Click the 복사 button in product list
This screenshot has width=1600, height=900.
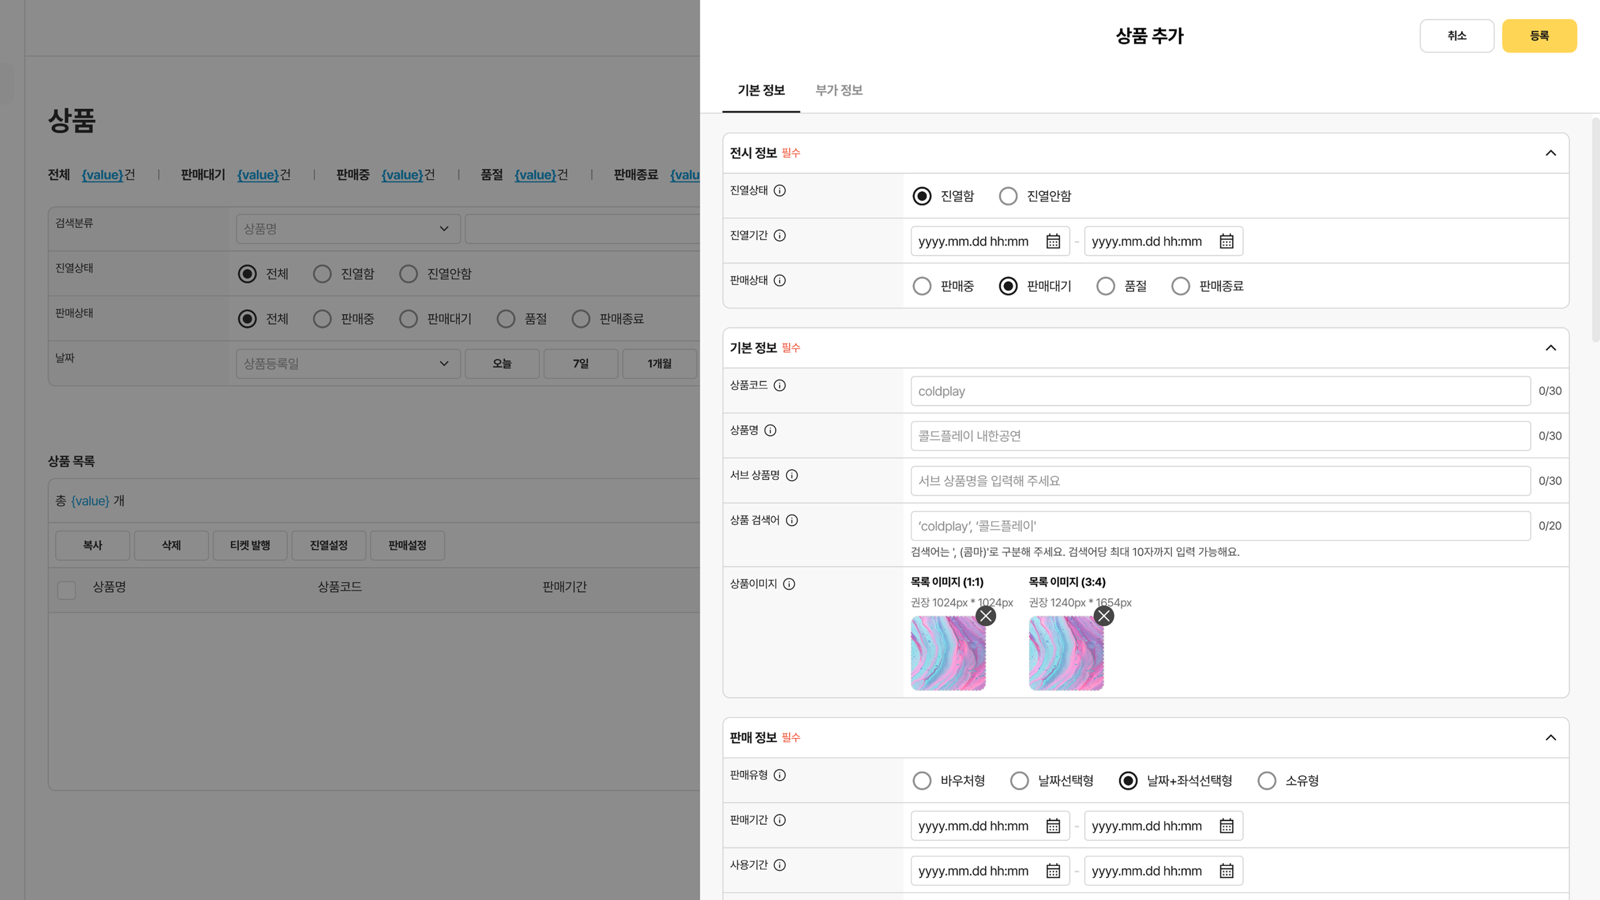coord(92,545)
